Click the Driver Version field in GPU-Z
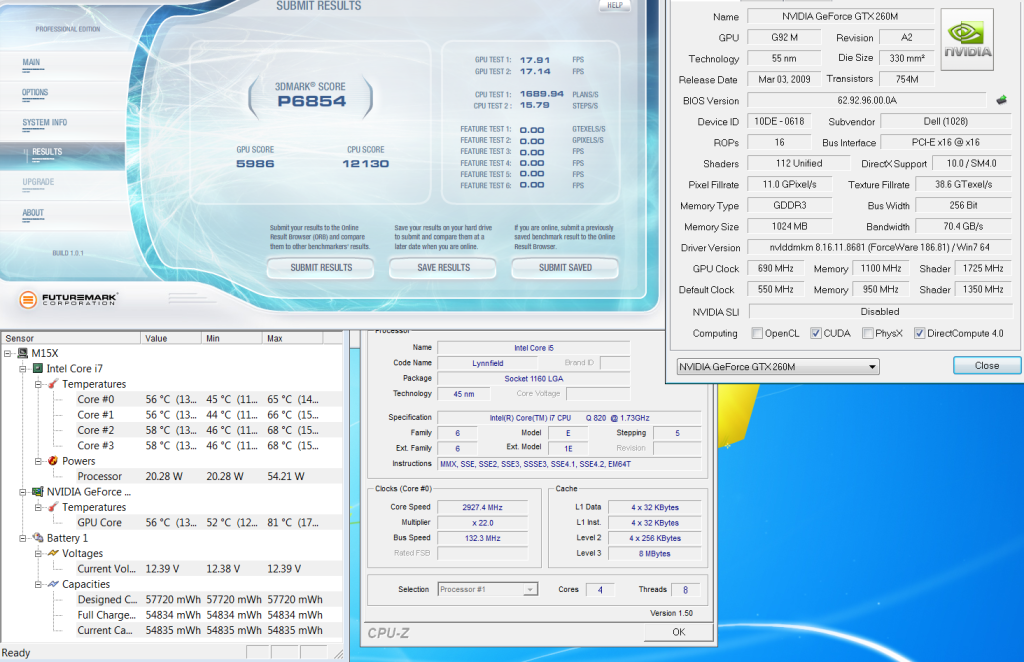This screenshot has height=662, width=1024. (x=879, y=247)
